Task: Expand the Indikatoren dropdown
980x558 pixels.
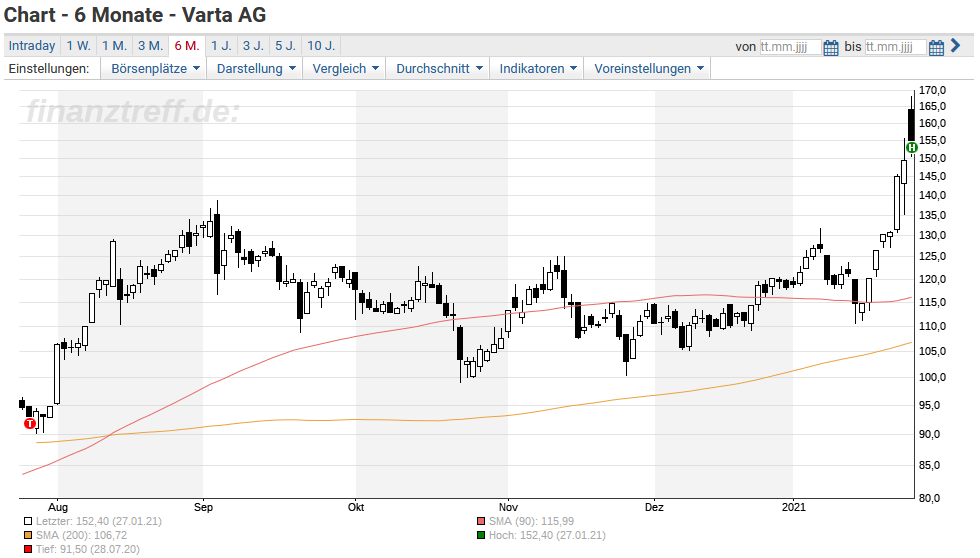Action: [538, 69]
